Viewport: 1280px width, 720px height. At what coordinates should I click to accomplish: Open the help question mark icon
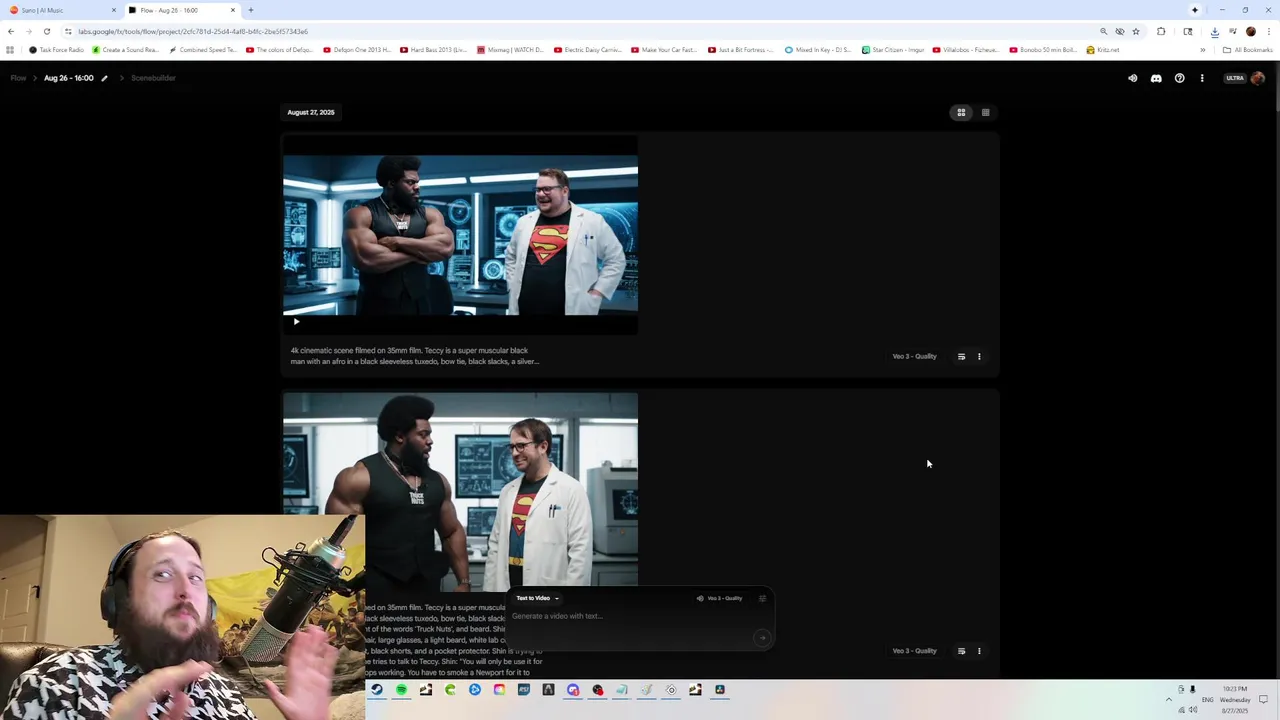(1179, 78)
